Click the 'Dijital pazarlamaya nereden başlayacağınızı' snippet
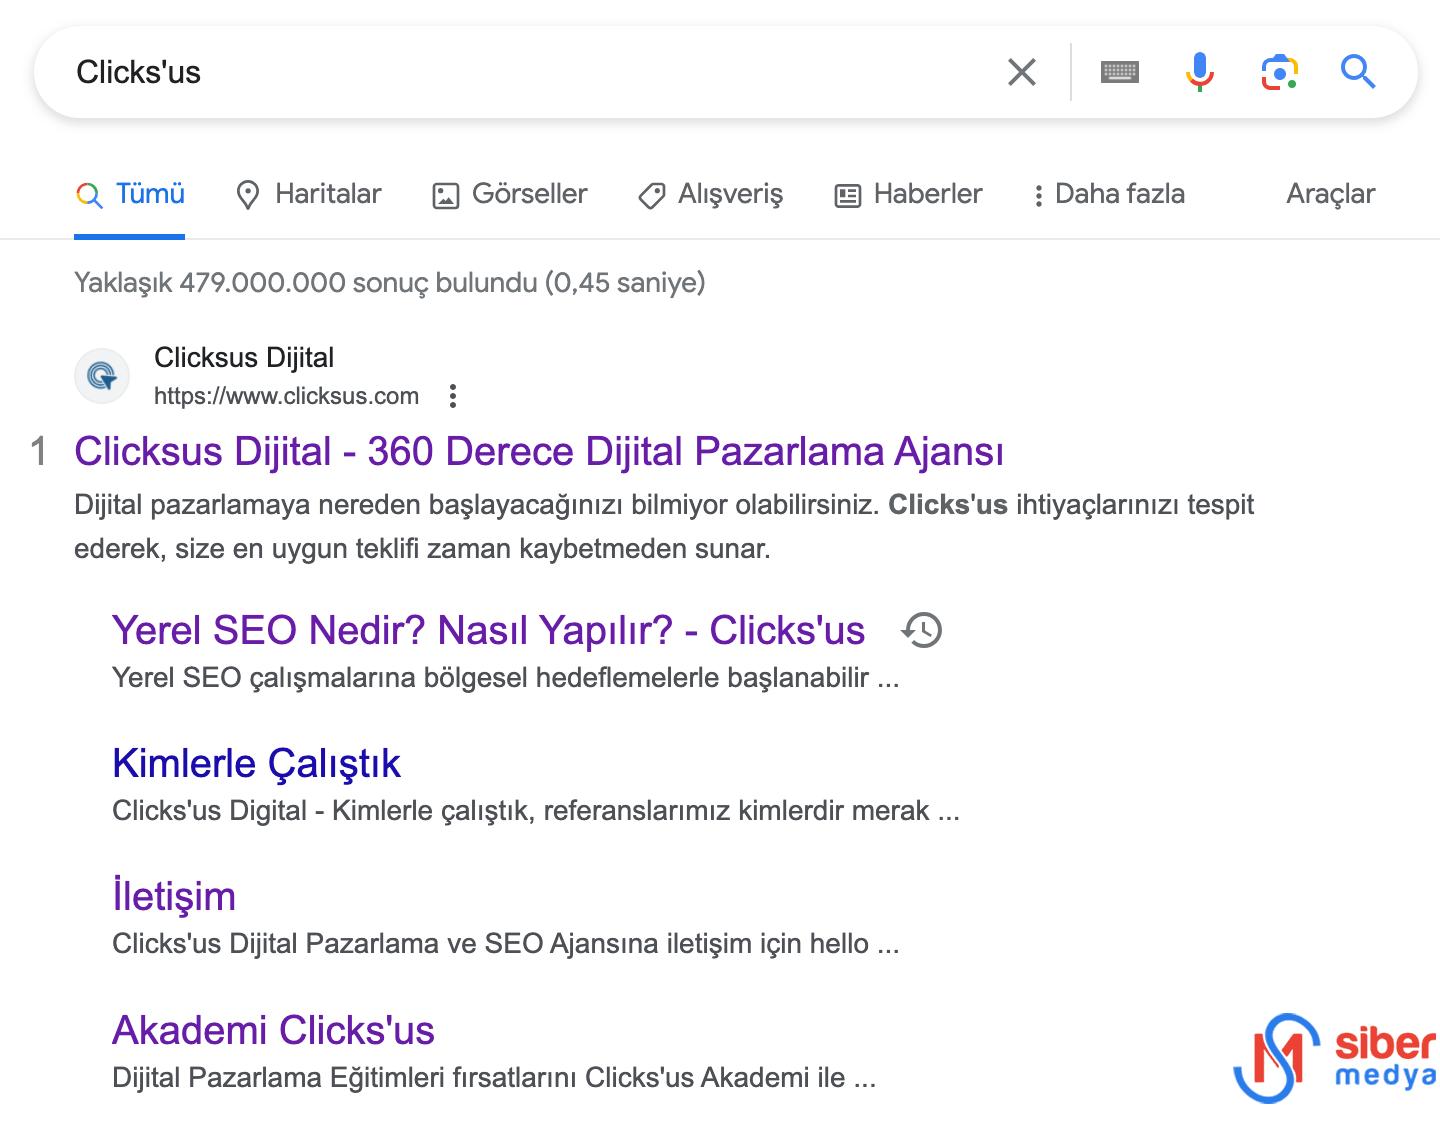 click(664, 526)
